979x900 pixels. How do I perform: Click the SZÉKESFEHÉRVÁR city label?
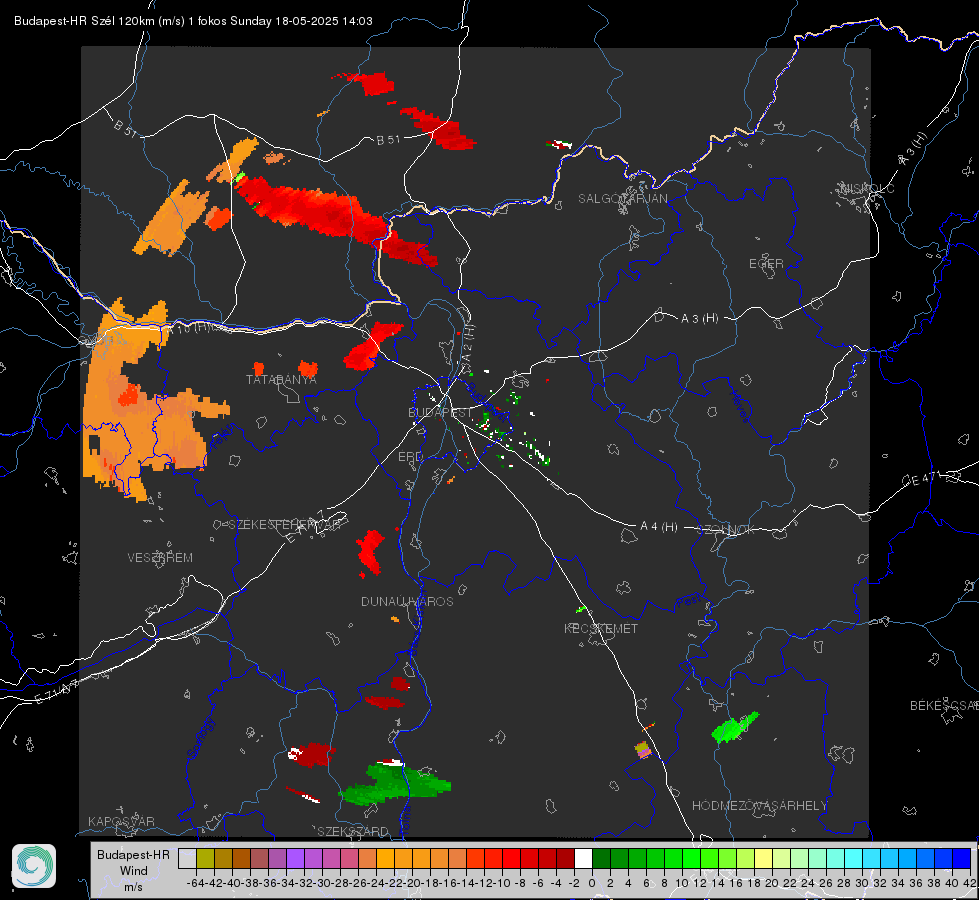point(284,525)
